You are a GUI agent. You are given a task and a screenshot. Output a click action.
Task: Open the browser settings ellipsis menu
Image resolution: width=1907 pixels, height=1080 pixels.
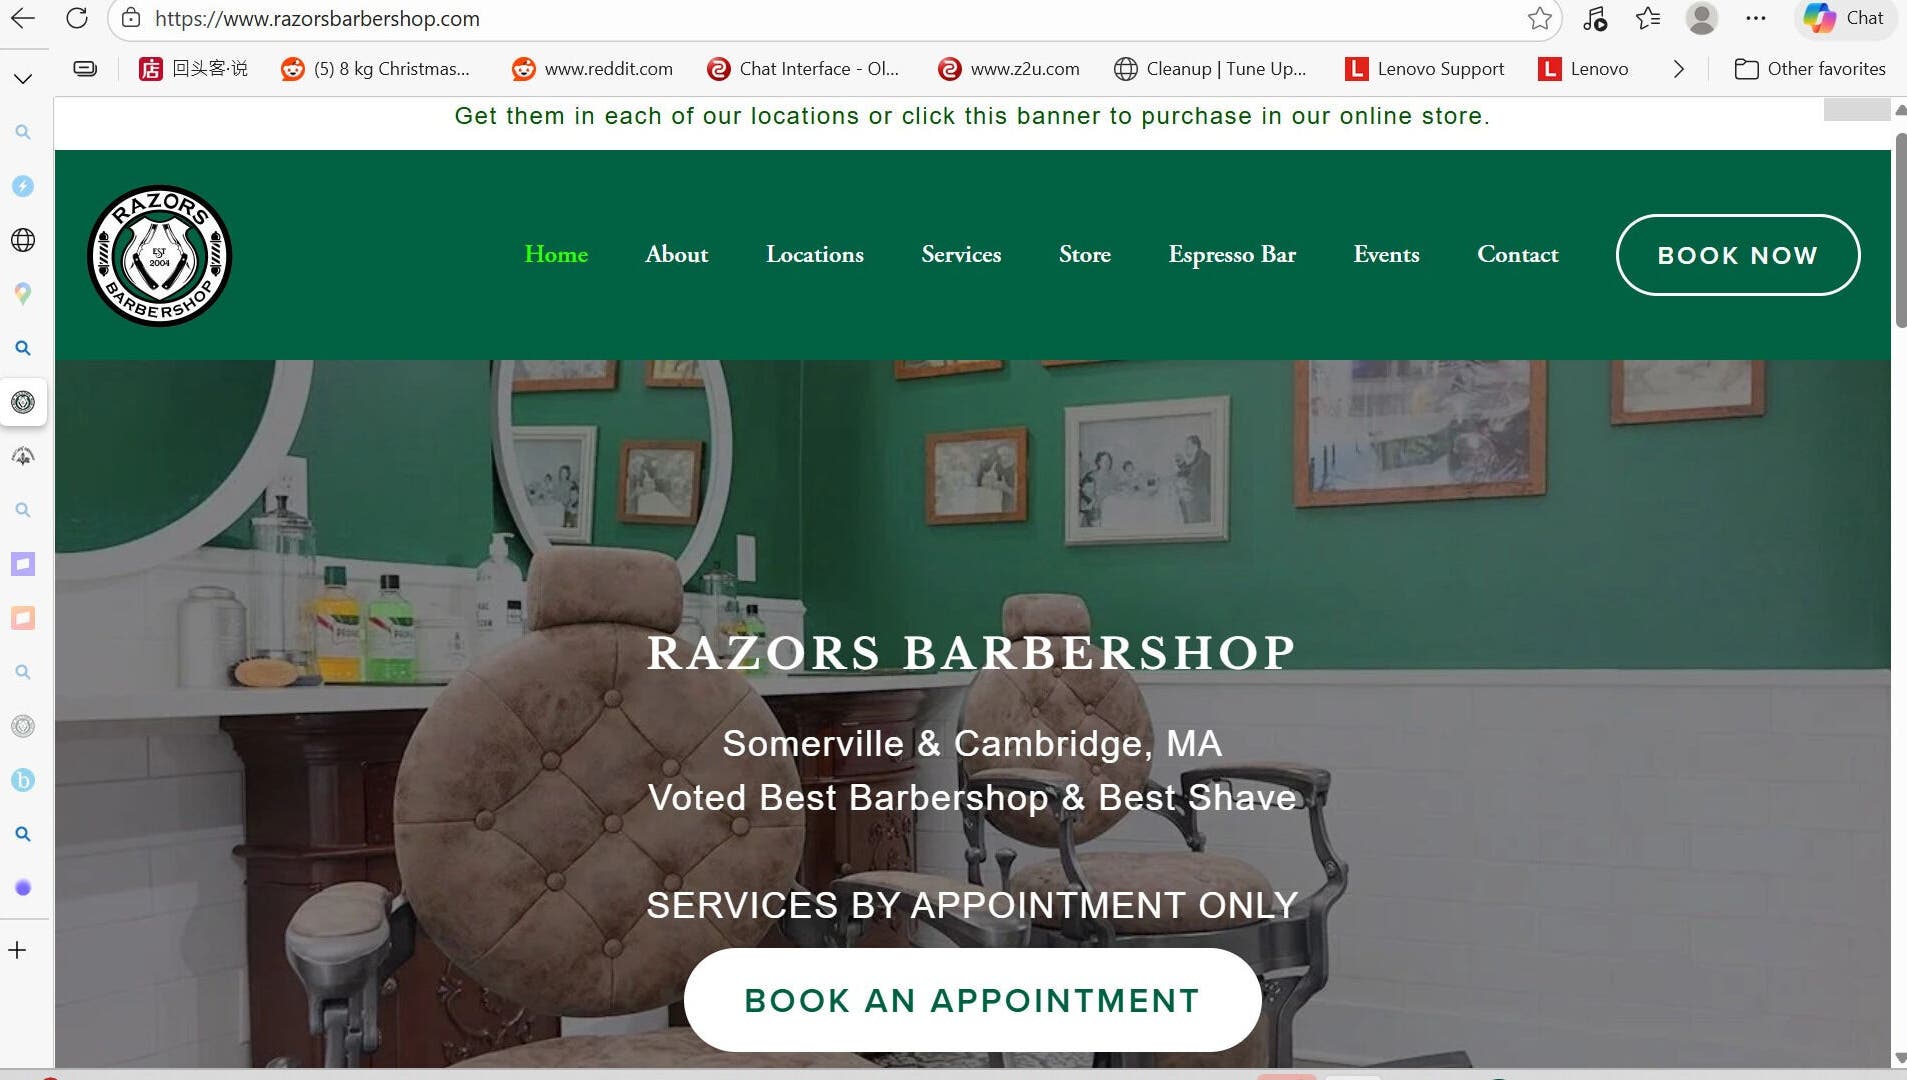tap(1755, 18)
